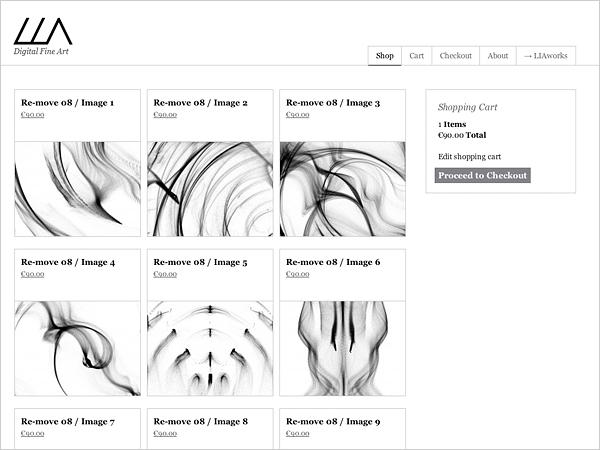Click the Re-move 08 / Image 6 title
The width and height of the screenshot is (600, 450).
(x=333, y=263)
